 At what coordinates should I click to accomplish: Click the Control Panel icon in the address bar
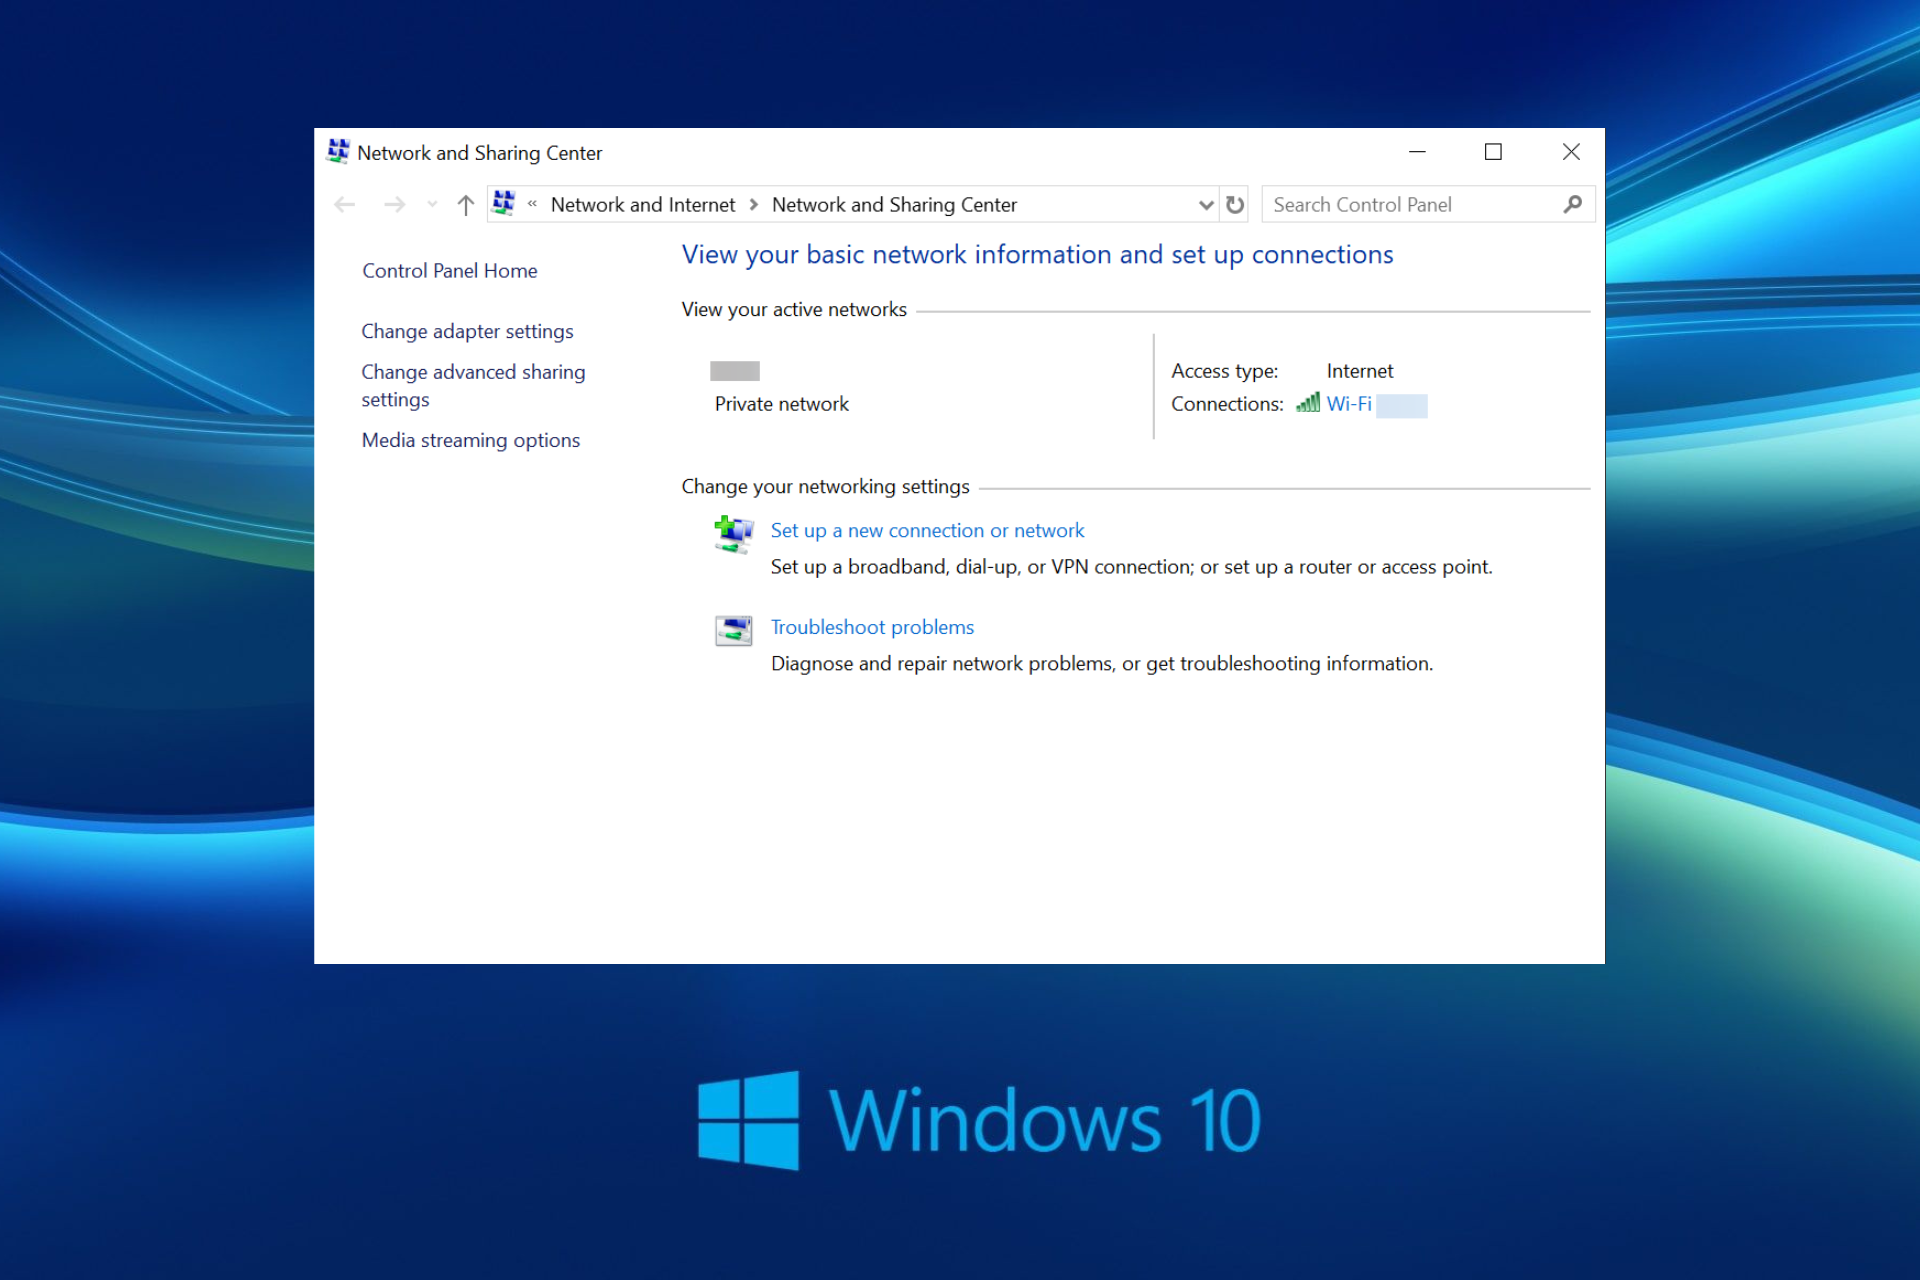pyautogui.click(x=504, y=204)
